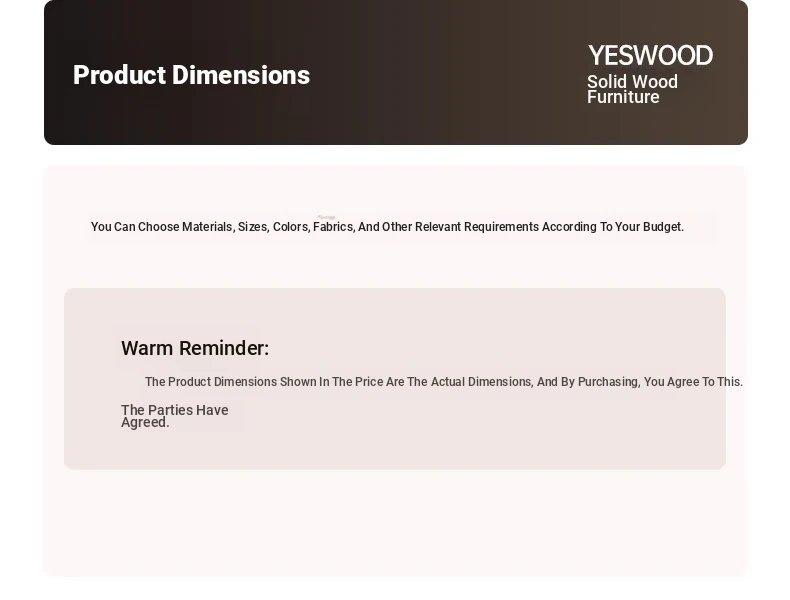Click The Parties Have Agreed text

click(x=174, y=416)
